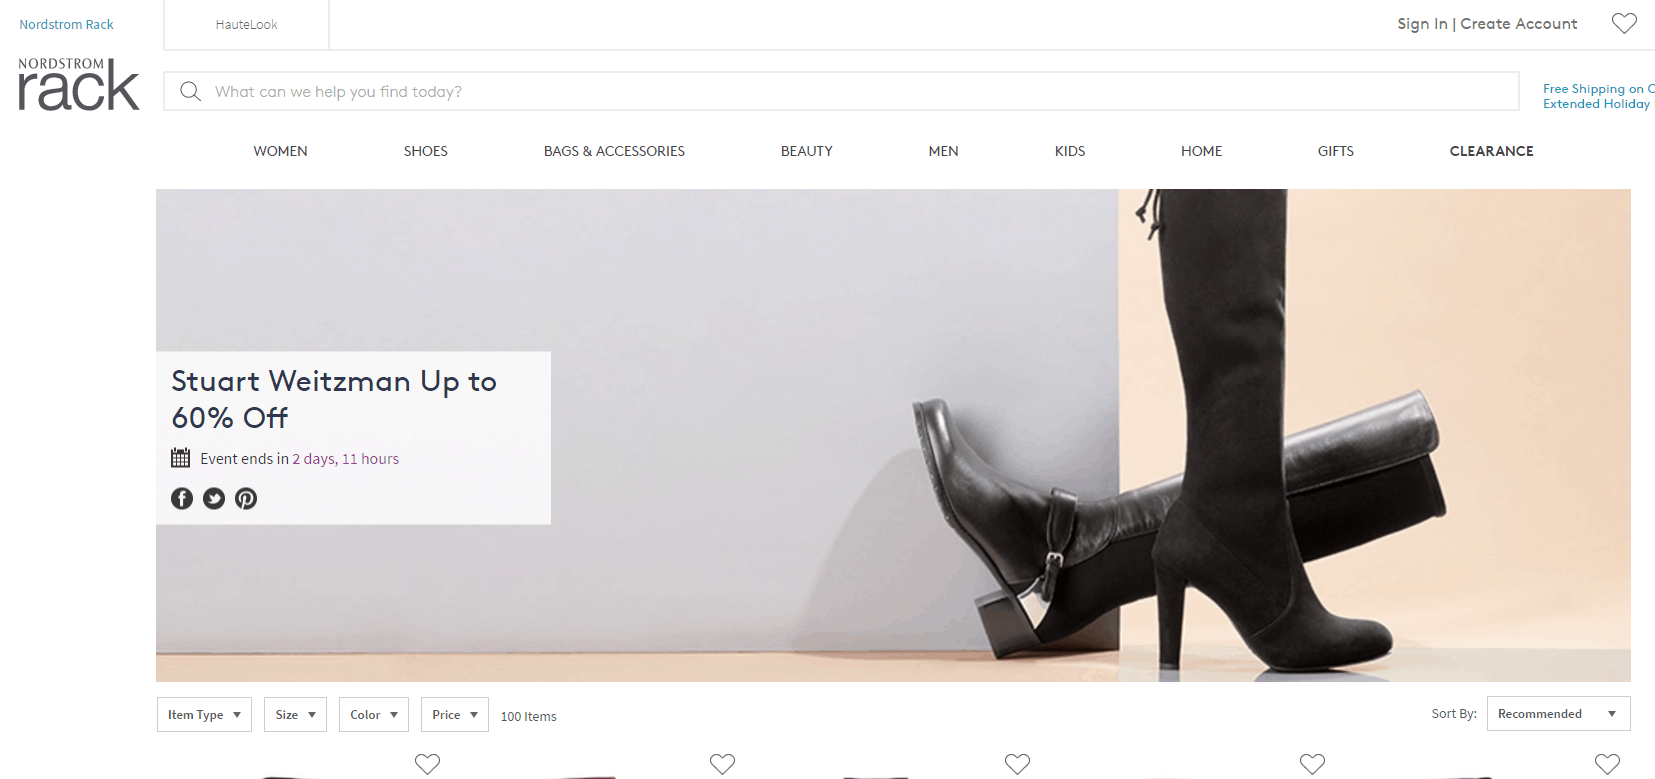Expand the Price filter
Screen dimensions: 1655x779
tap(455, 714)
